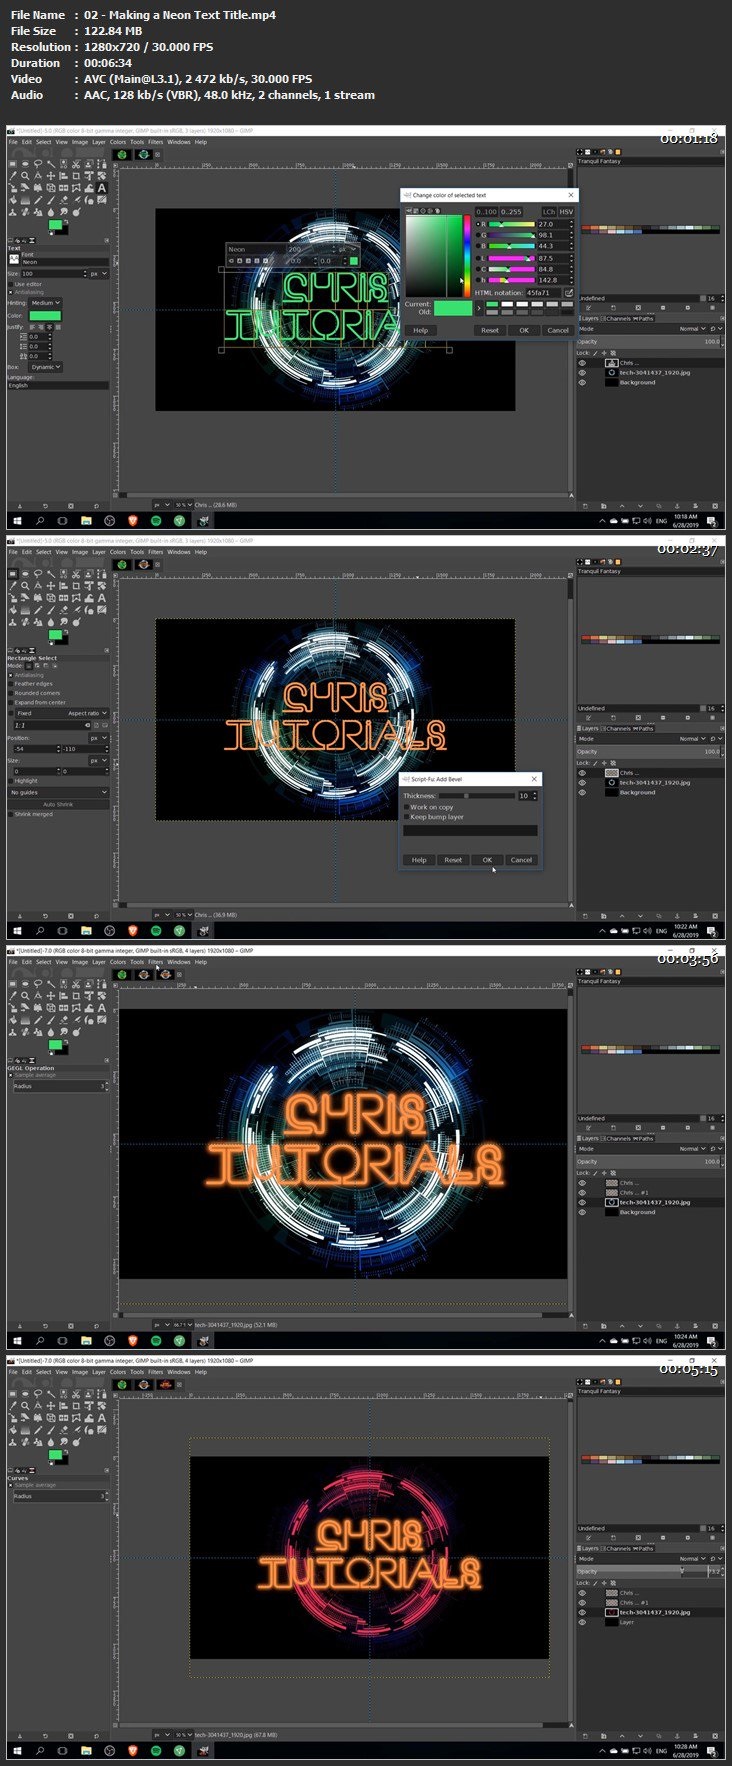This screenshot has height=1766, width=732.
Task: Click Help in Change color dialog
Action: (x=421, y=330)
